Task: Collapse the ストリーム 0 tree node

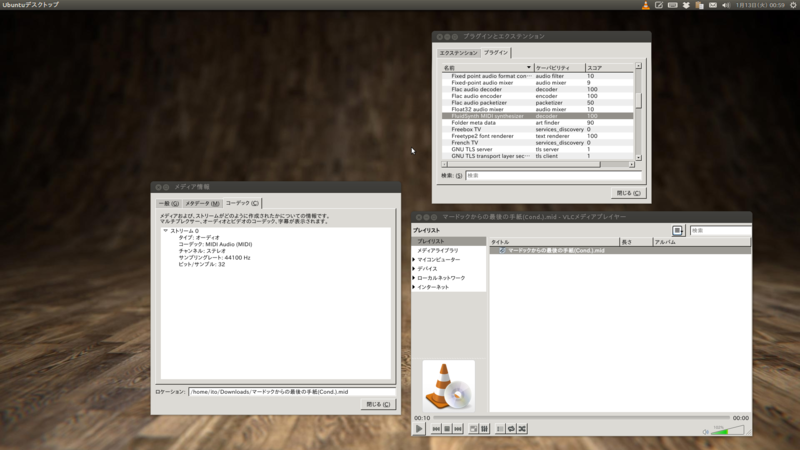Action: click(x=165, y=231)
